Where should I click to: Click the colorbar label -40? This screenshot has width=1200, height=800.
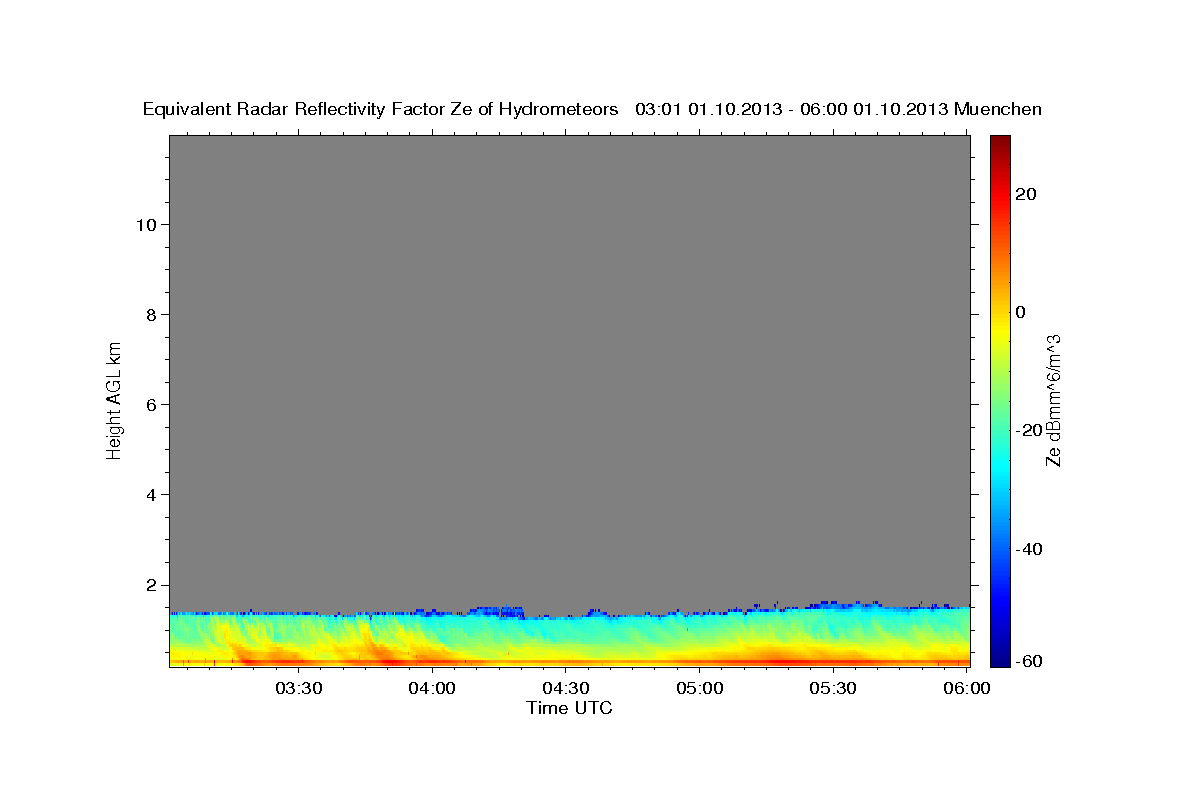click(x=1031, y=549)
